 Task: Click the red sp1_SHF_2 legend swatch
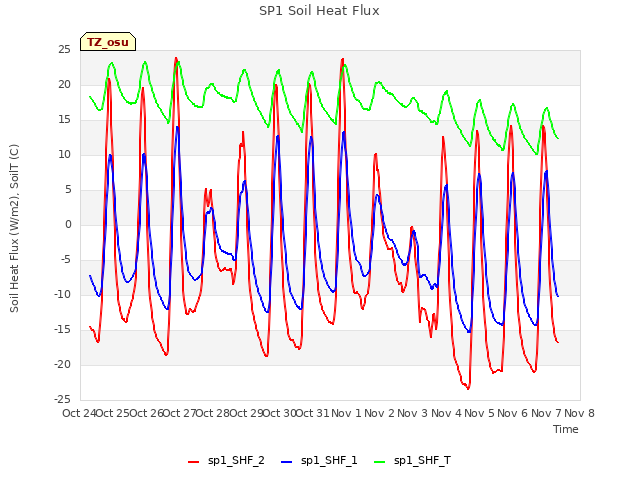pos(193,462)
